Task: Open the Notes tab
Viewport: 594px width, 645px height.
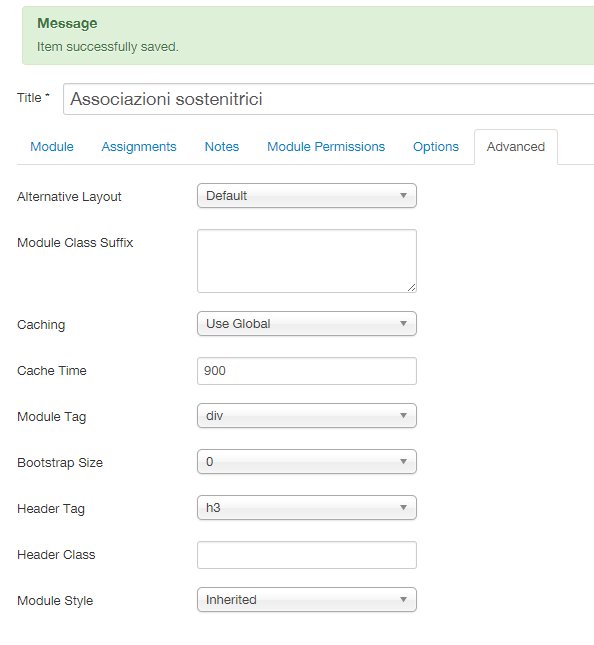Action: pos(222,147)
